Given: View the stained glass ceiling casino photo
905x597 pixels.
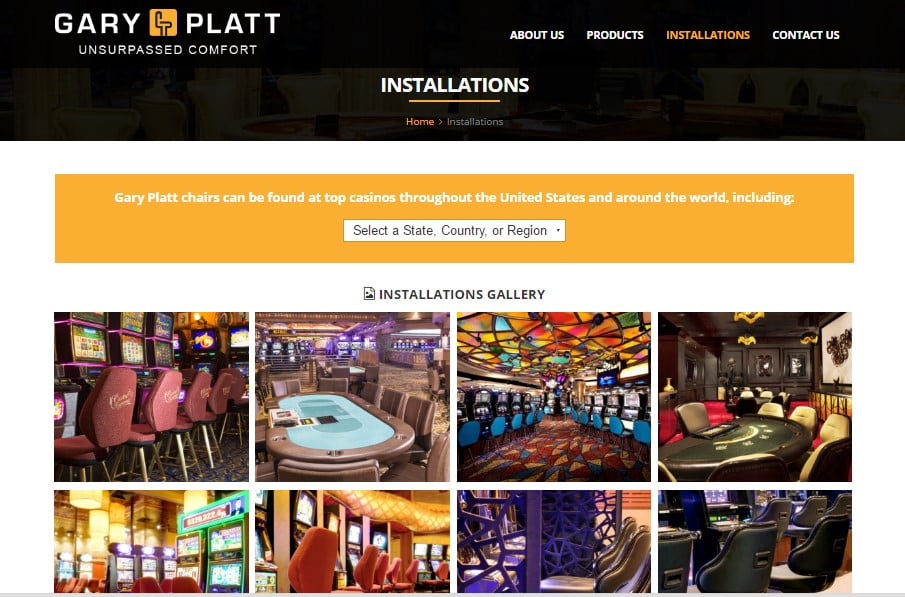Looking at the screenshot, I should 554,397.
